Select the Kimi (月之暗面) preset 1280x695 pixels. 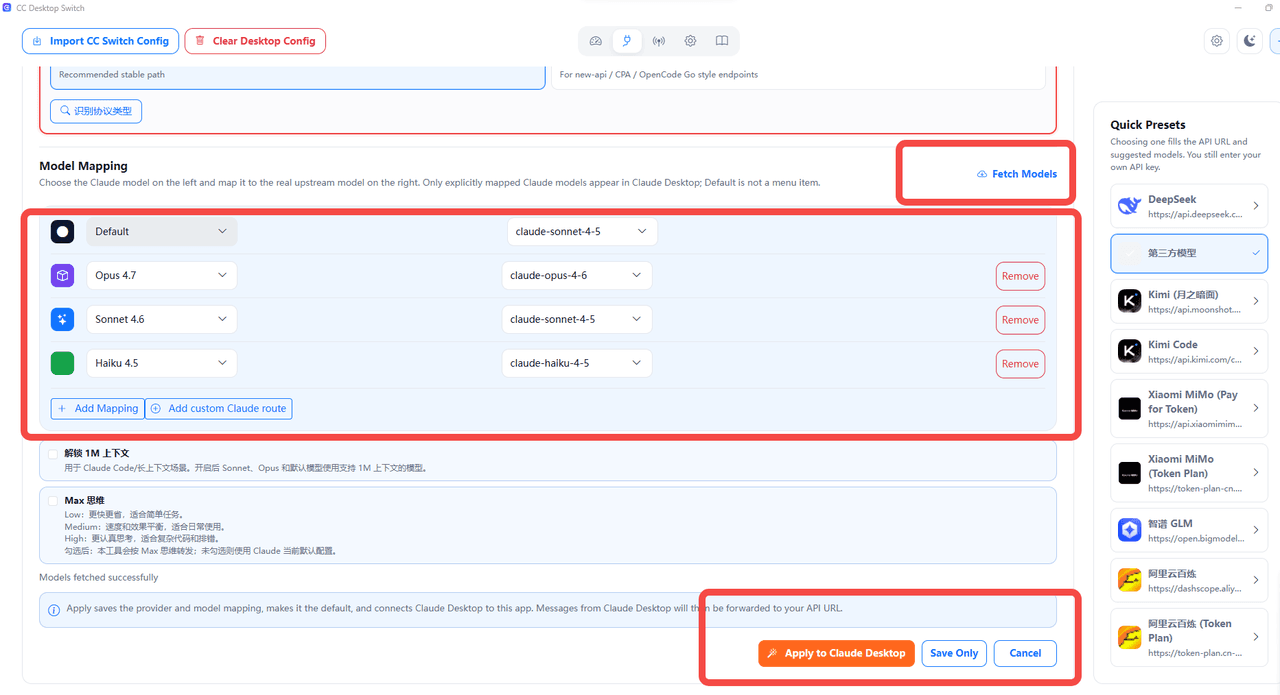[1189, 301]
